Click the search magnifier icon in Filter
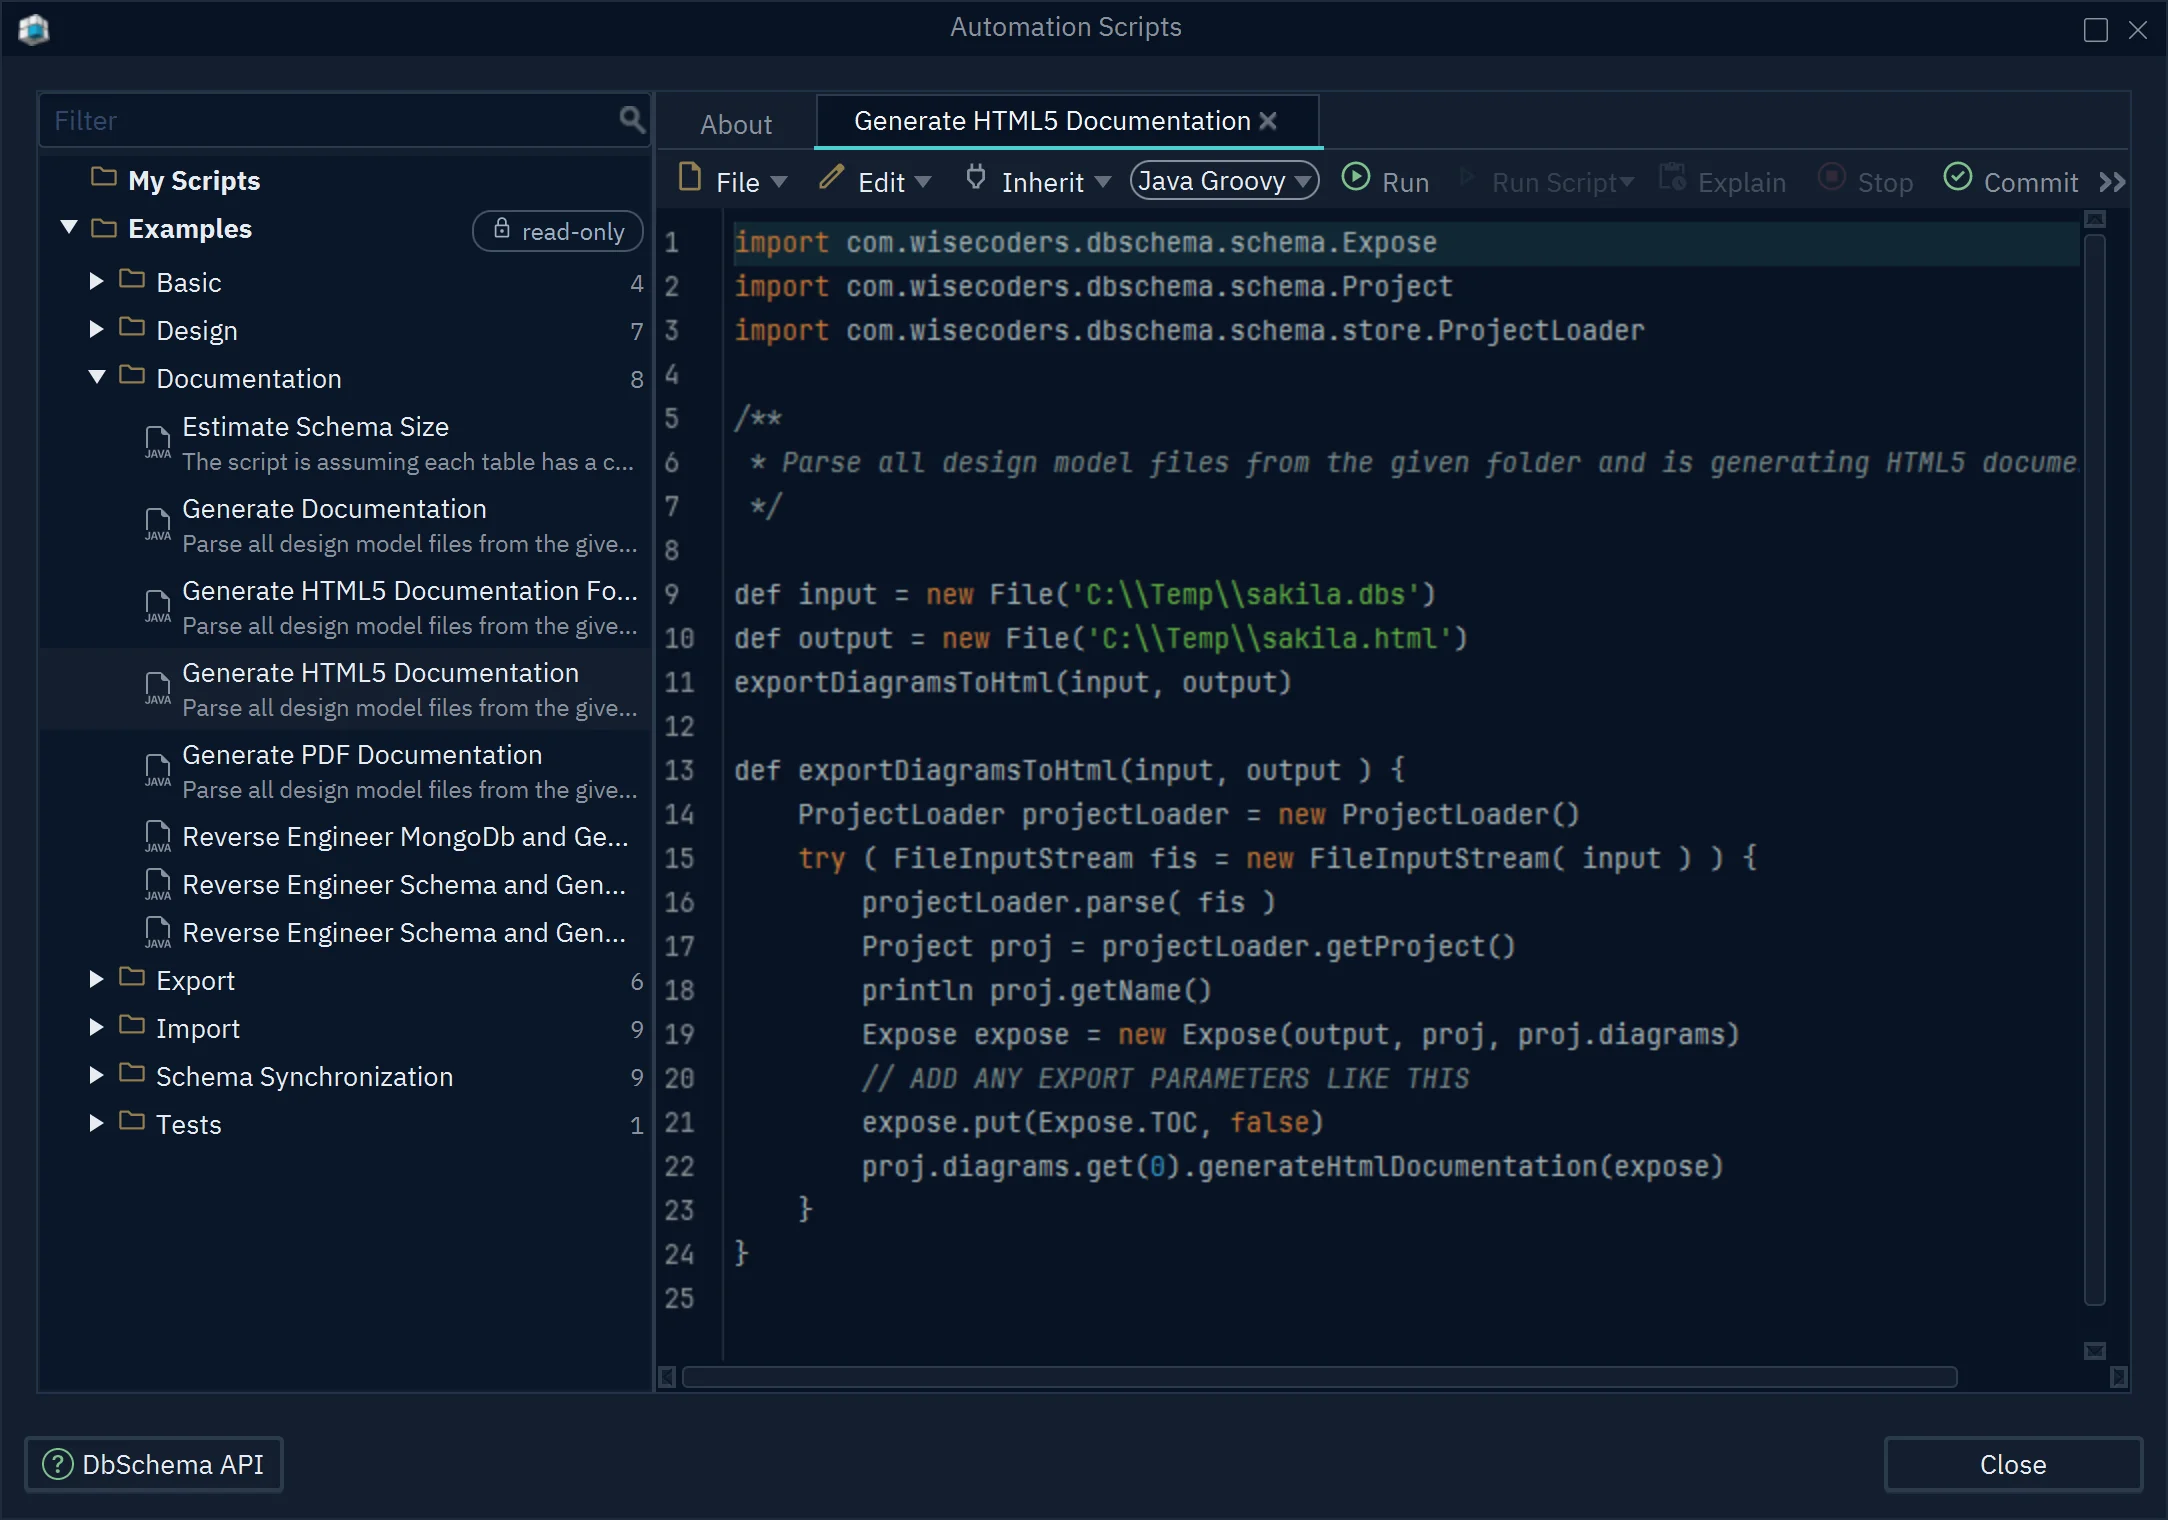 click(x=631, y=120)
